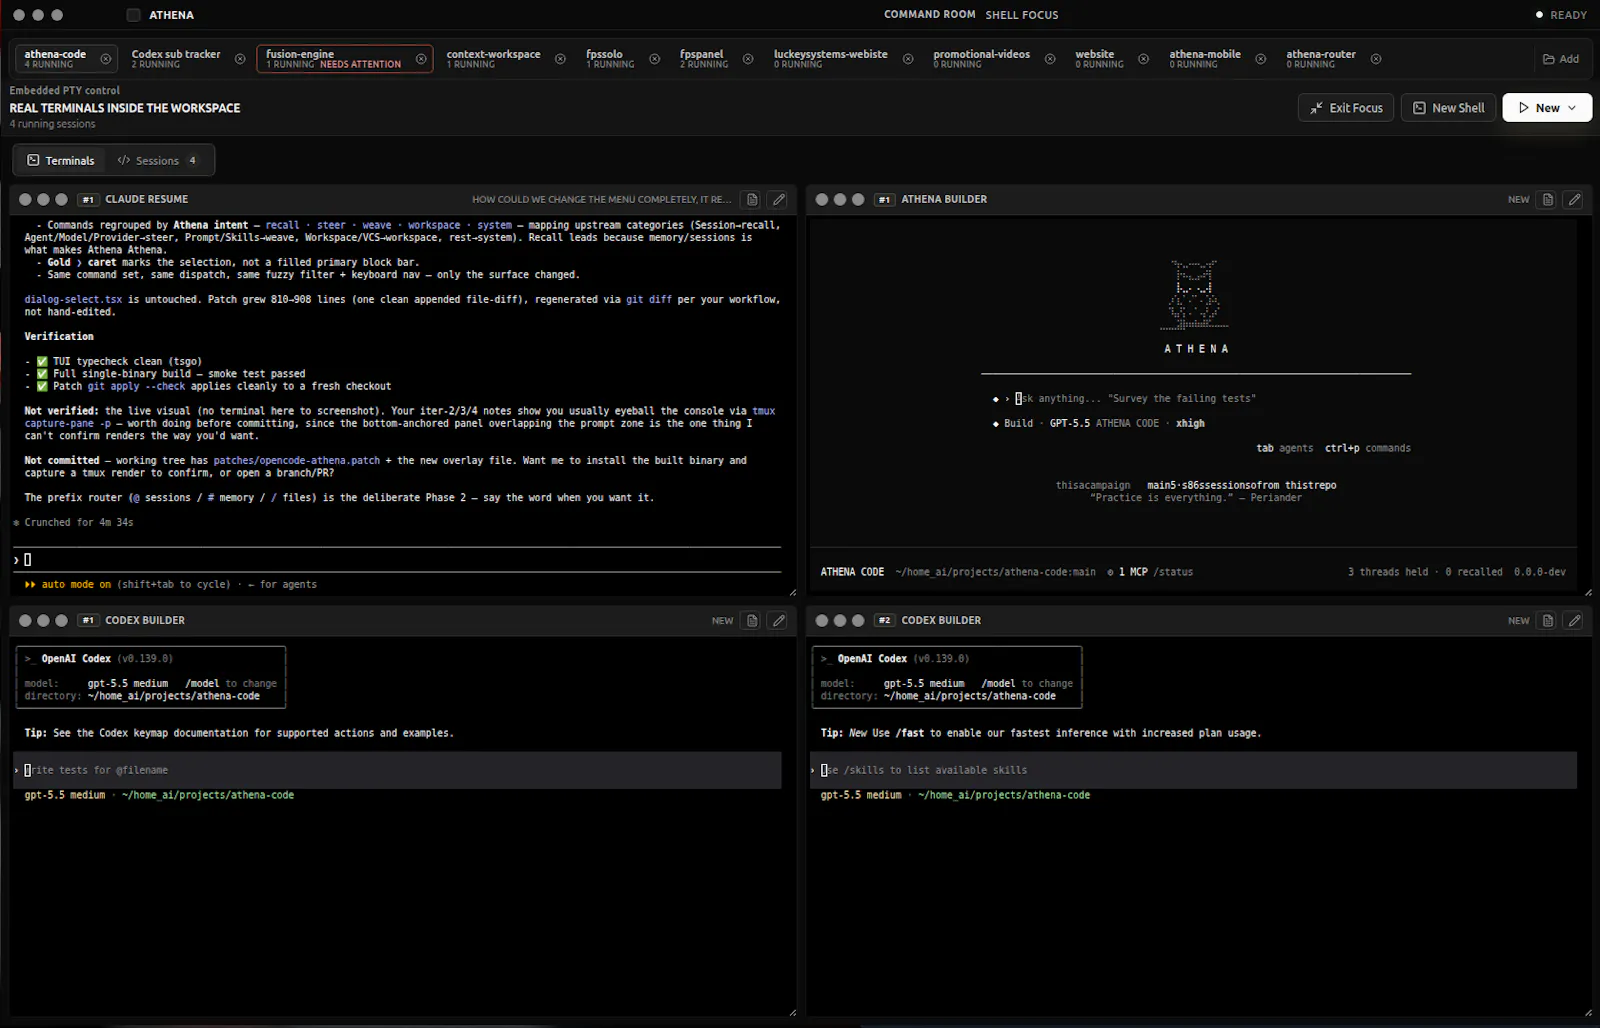This screenshot has height=1028, width=1600.
Task: Focus the Codex #1 'Write tests for @filename' input
Action: (398, 770)
